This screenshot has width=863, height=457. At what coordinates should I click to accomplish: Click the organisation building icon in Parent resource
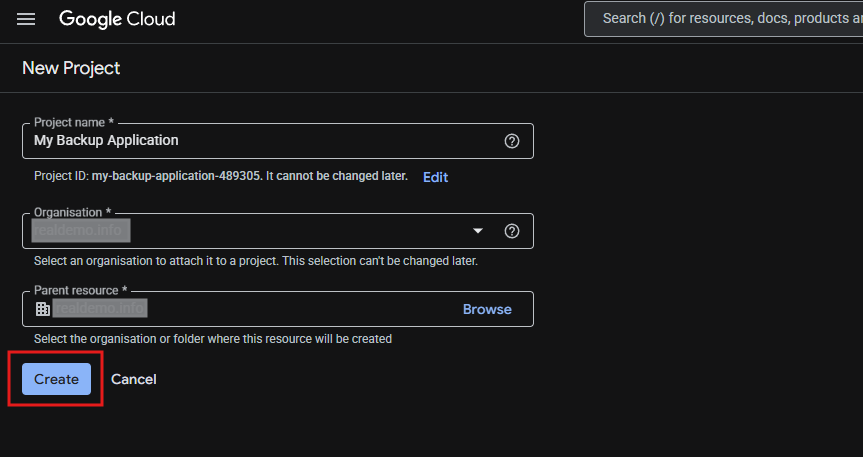pos(42,309)
